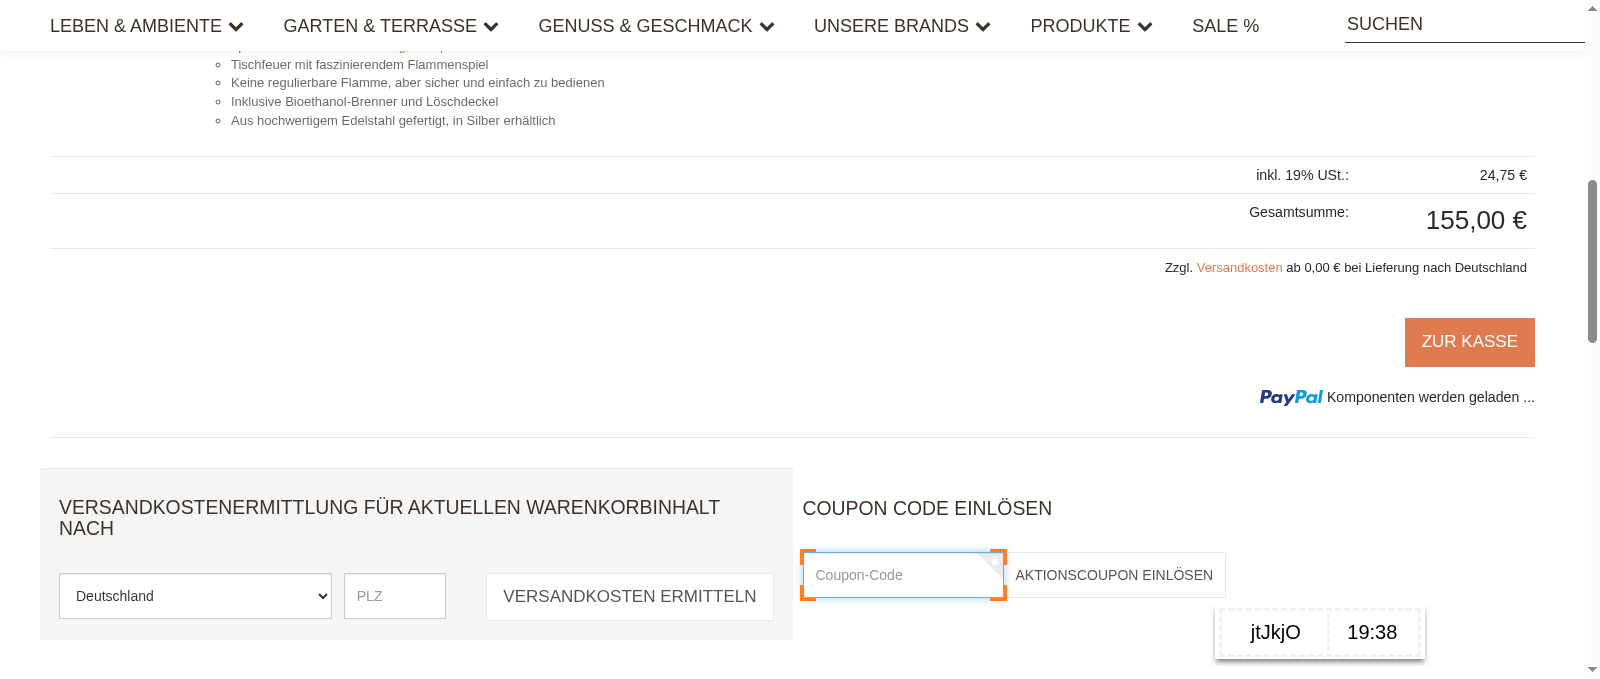
Task: Click the ZUR KASSE button
Action: 1469,341
